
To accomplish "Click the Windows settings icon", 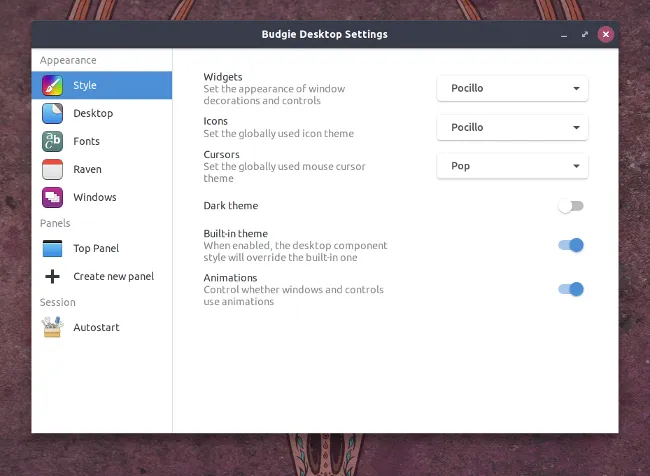I will pos(53,197).
